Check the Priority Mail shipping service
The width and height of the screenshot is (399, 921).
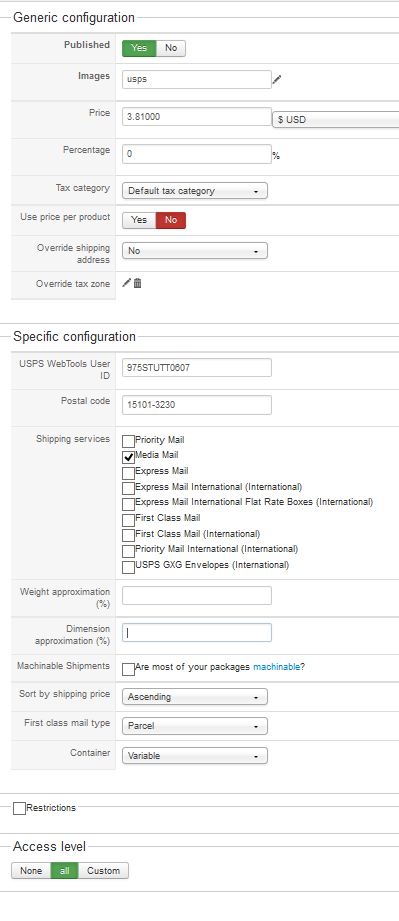point(129,441)
